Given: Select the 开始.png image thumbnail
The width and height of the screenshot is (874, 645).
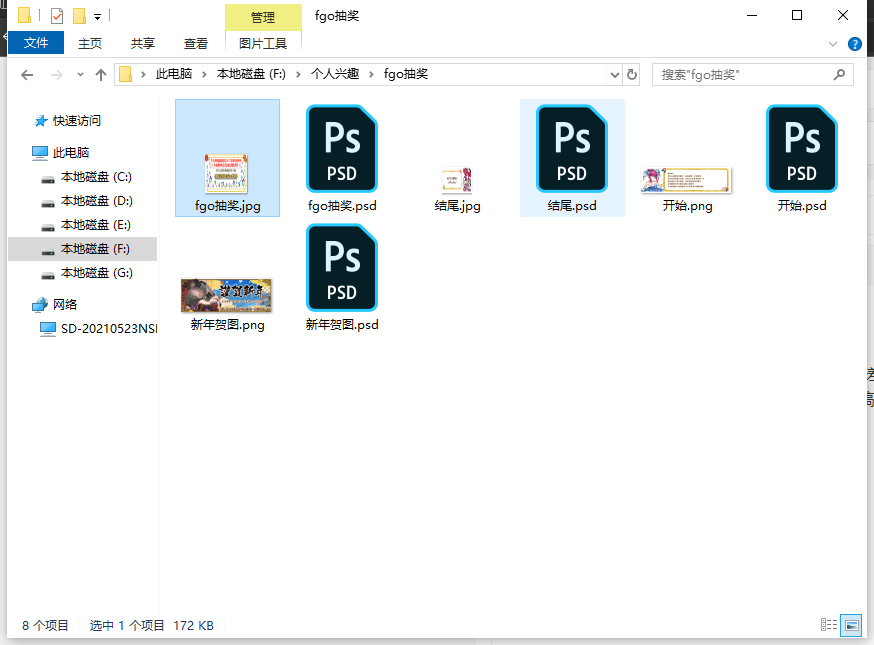Looking at the screenshot, I should click(x=686, y=180).
